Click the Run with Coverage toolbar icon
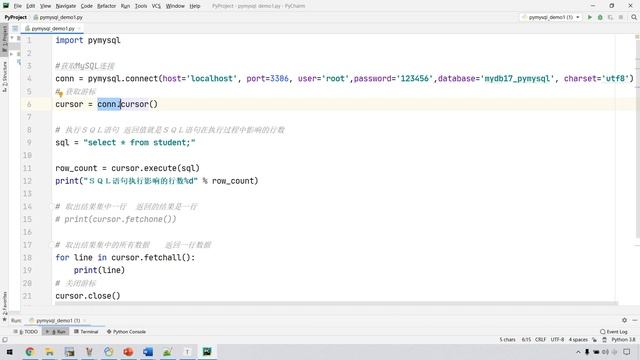This screenshot has width=640, height=360. 611,18
